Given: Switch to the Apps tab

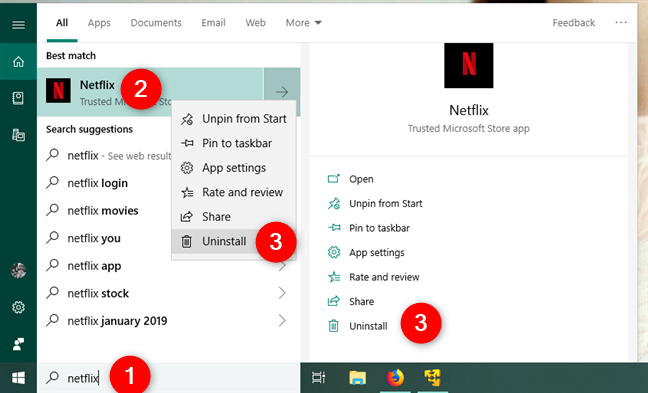Looking at the screenshot, I should 99,23.
